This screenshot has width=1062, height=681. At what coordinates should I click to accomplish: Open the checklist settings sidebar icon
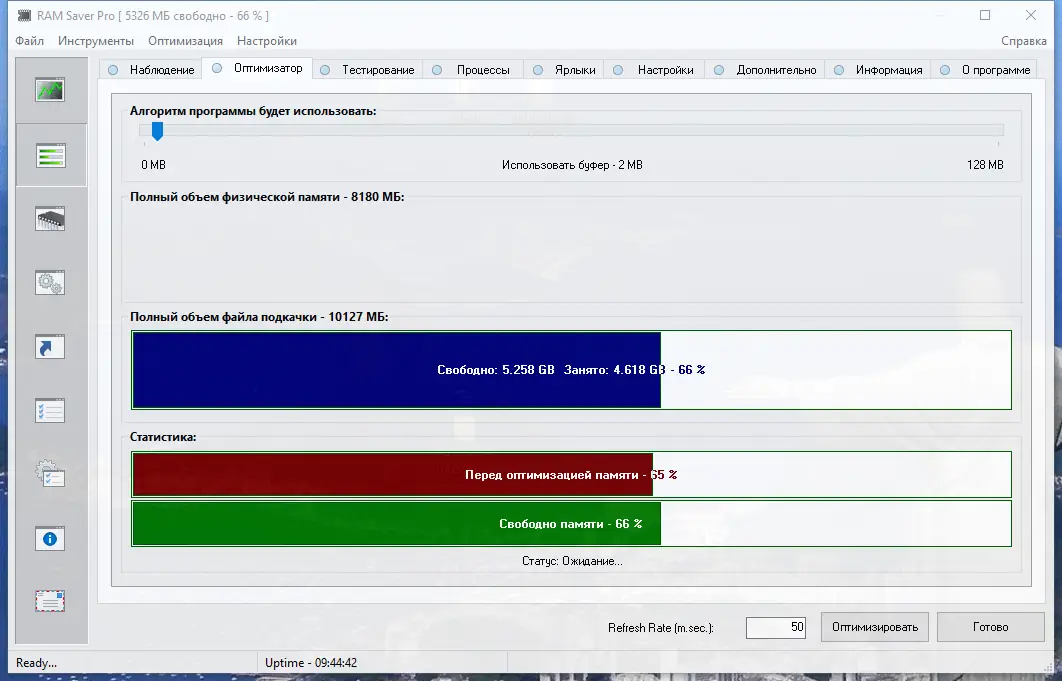[x=50, y=411]
